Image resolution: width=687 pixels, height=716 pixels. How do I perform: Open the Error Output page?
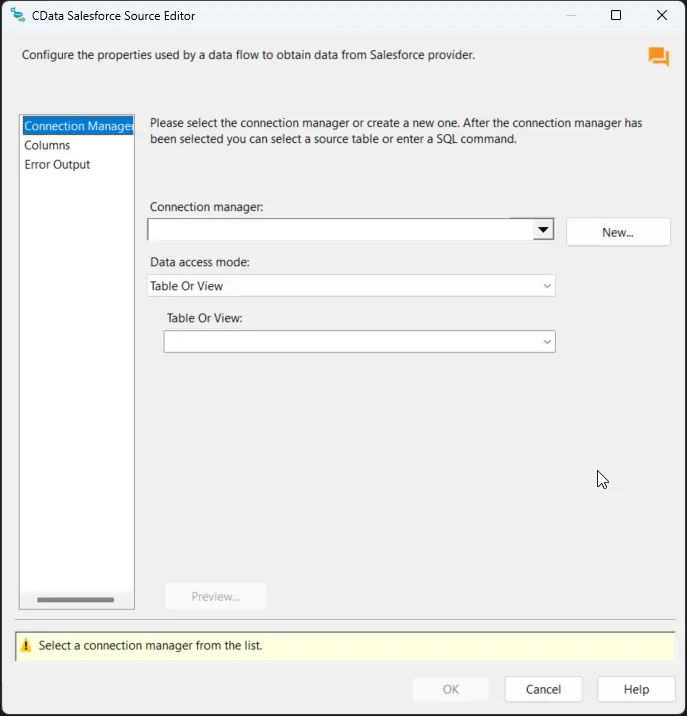click(x=57, y=164)
